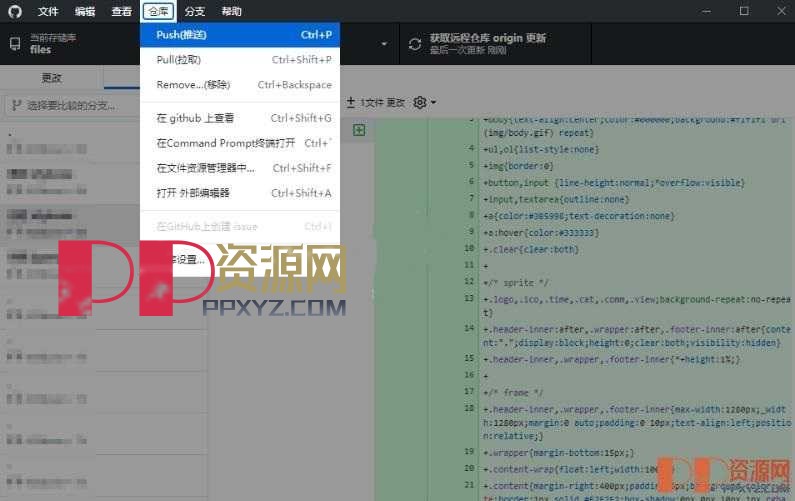
Task: Click diff line +.clear{clear:both}
Action: (x=531, y=249)
